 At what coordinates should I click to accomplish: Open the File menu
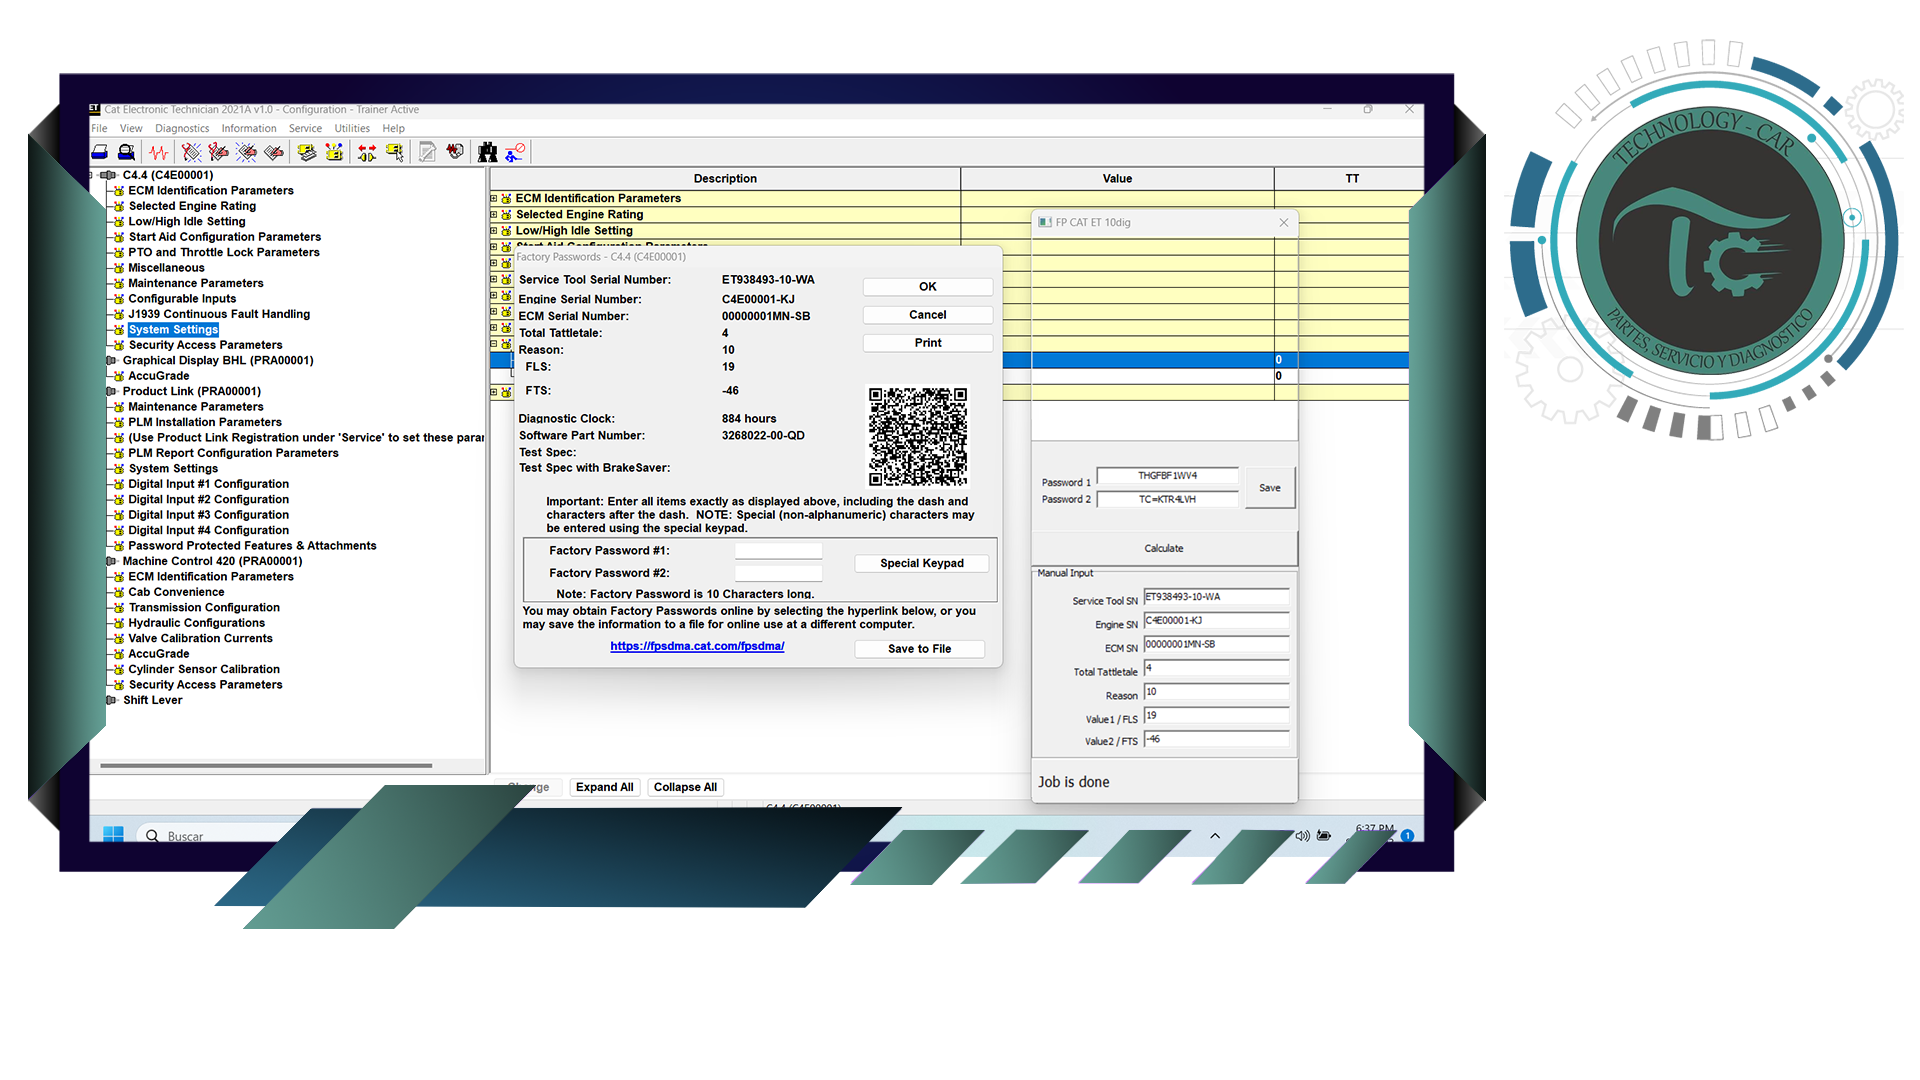tap(99, 128)
